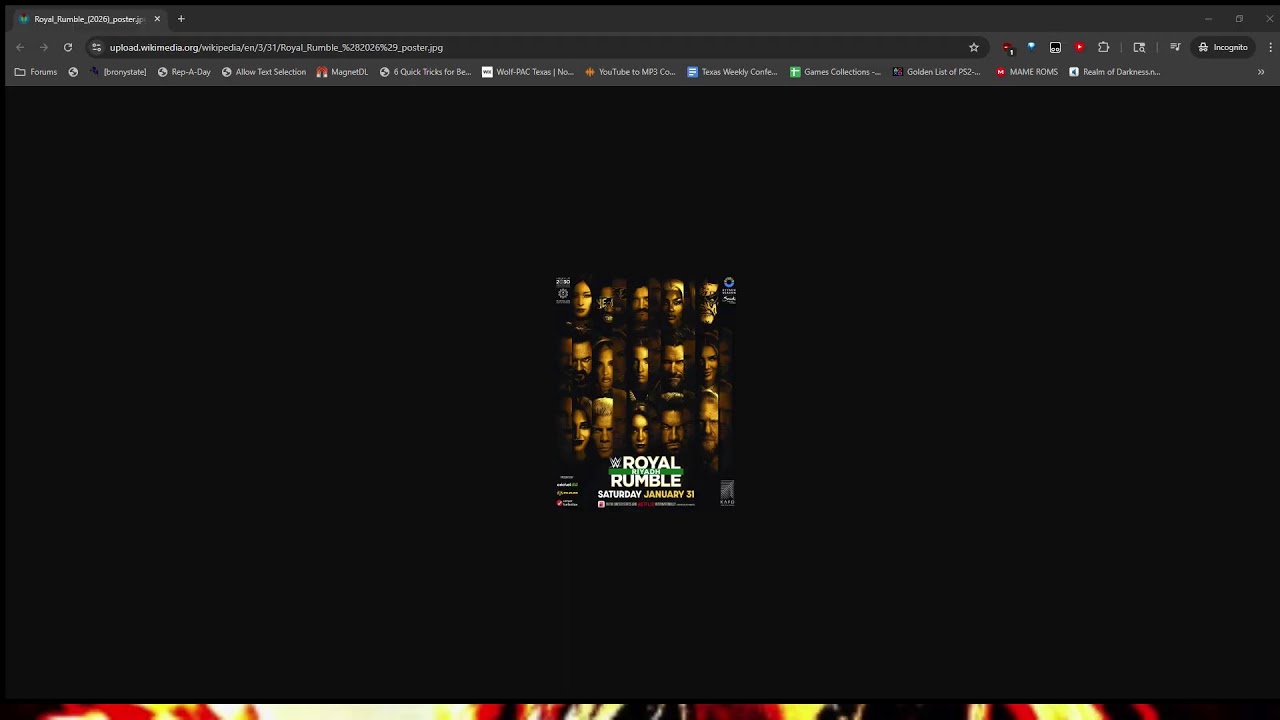Open the white square face extension
Screen dimensions: 1280x720
(x=1055, y=47)
